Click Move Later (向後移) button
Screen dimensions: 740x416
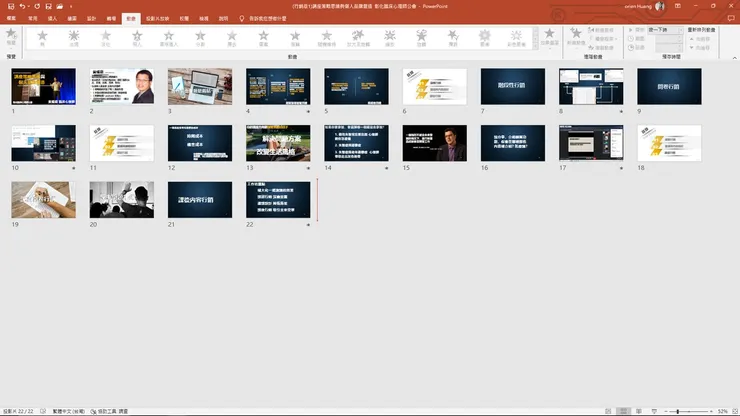pos(700,48)
